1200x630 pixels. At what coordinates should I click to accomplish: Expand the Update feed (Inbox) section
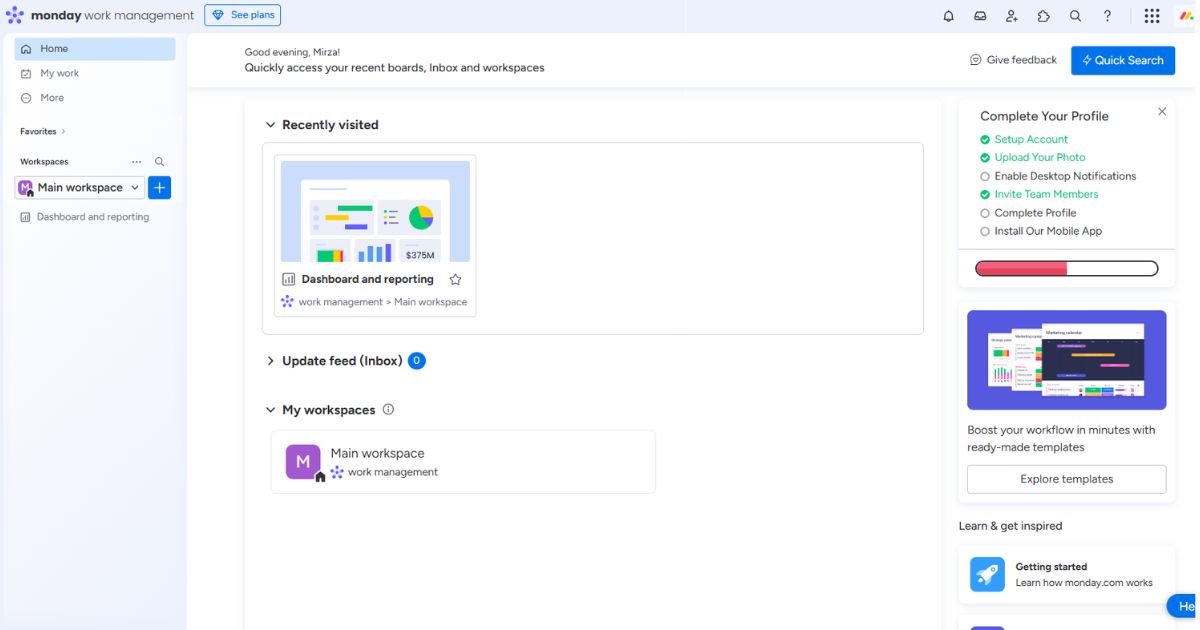tap(270, 361)
